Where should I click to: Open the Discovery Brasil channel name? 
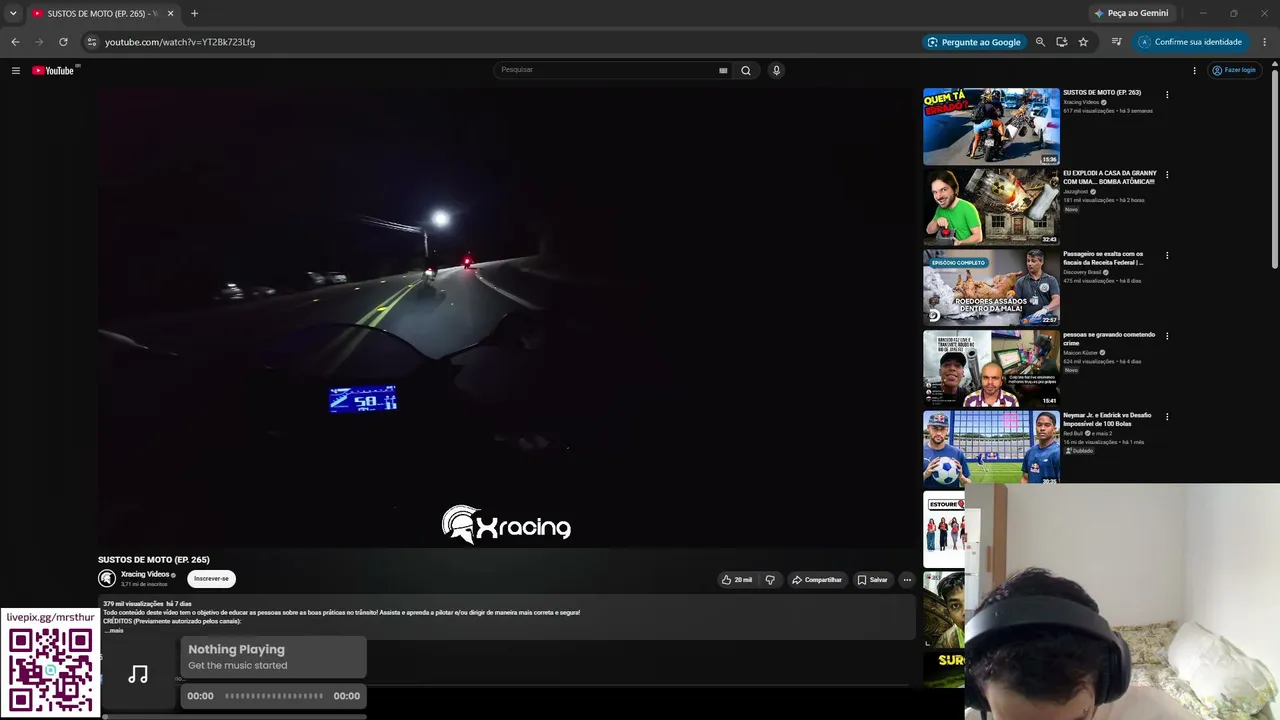1082,272
